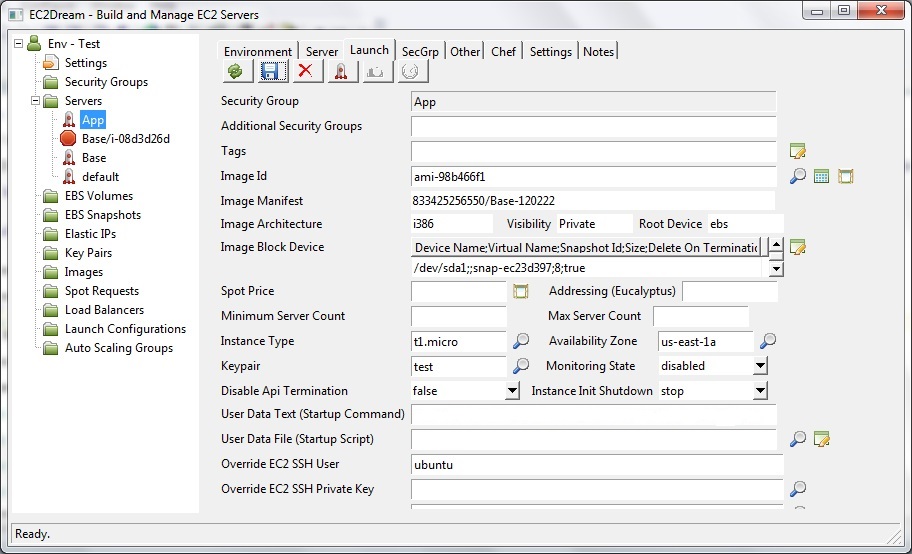Screen dimensions: 912x554
Task: Click the Minimum Server Count field
Action: 459,317
